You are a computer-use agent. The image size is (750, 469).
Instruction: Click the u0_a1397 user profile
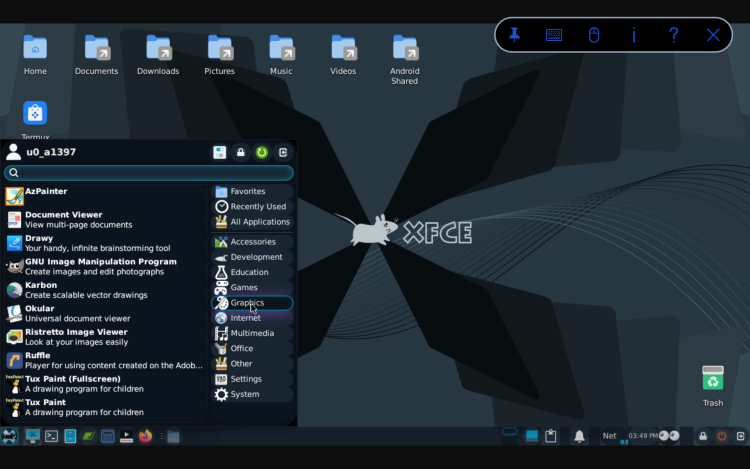[x=41, y=152]
